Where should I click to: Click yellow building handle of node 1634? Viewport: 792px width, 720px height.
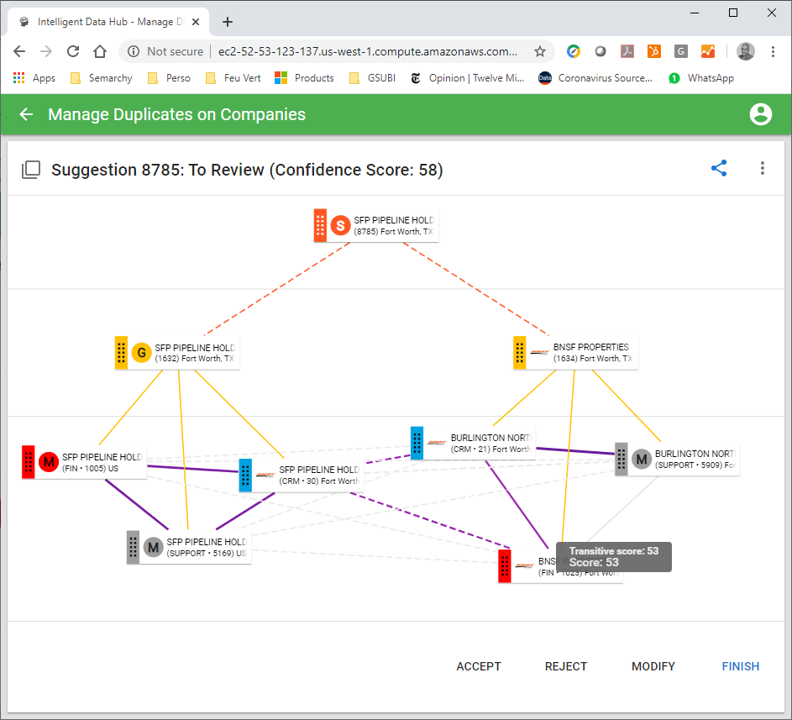(519, 353)
